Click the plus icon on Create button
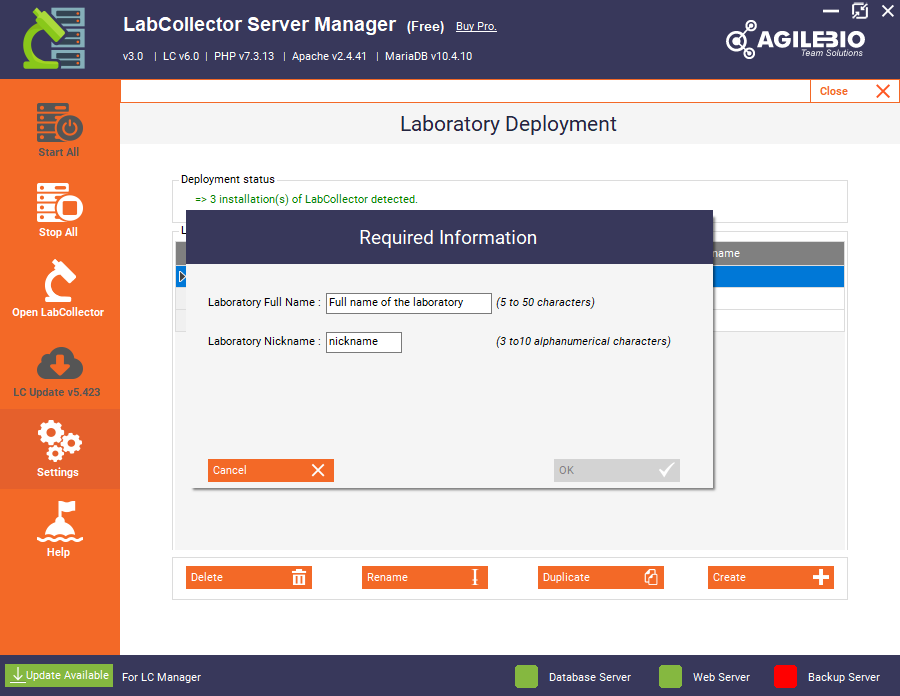 pyautogui.click(x=821, y=577)
